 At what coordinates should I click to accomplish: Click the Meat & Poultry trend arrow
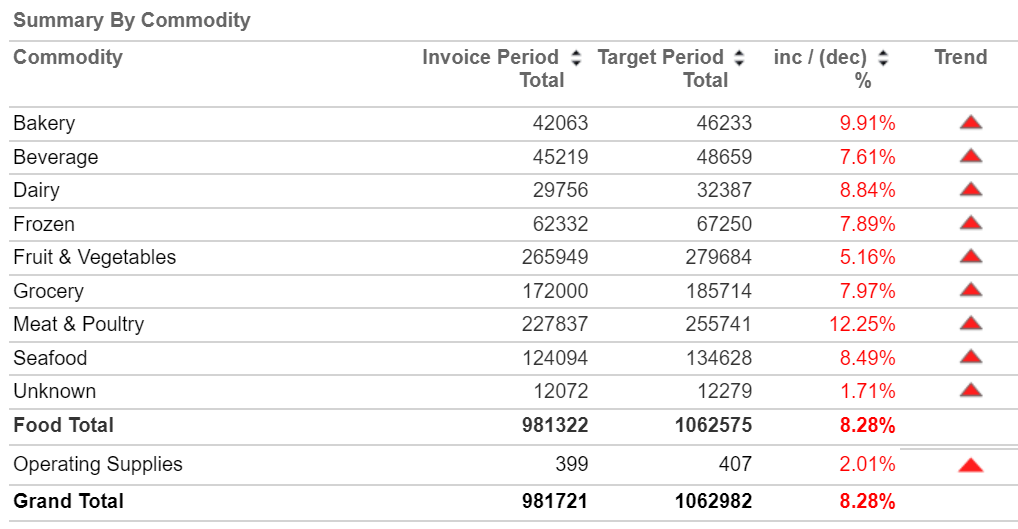[970, 324]
